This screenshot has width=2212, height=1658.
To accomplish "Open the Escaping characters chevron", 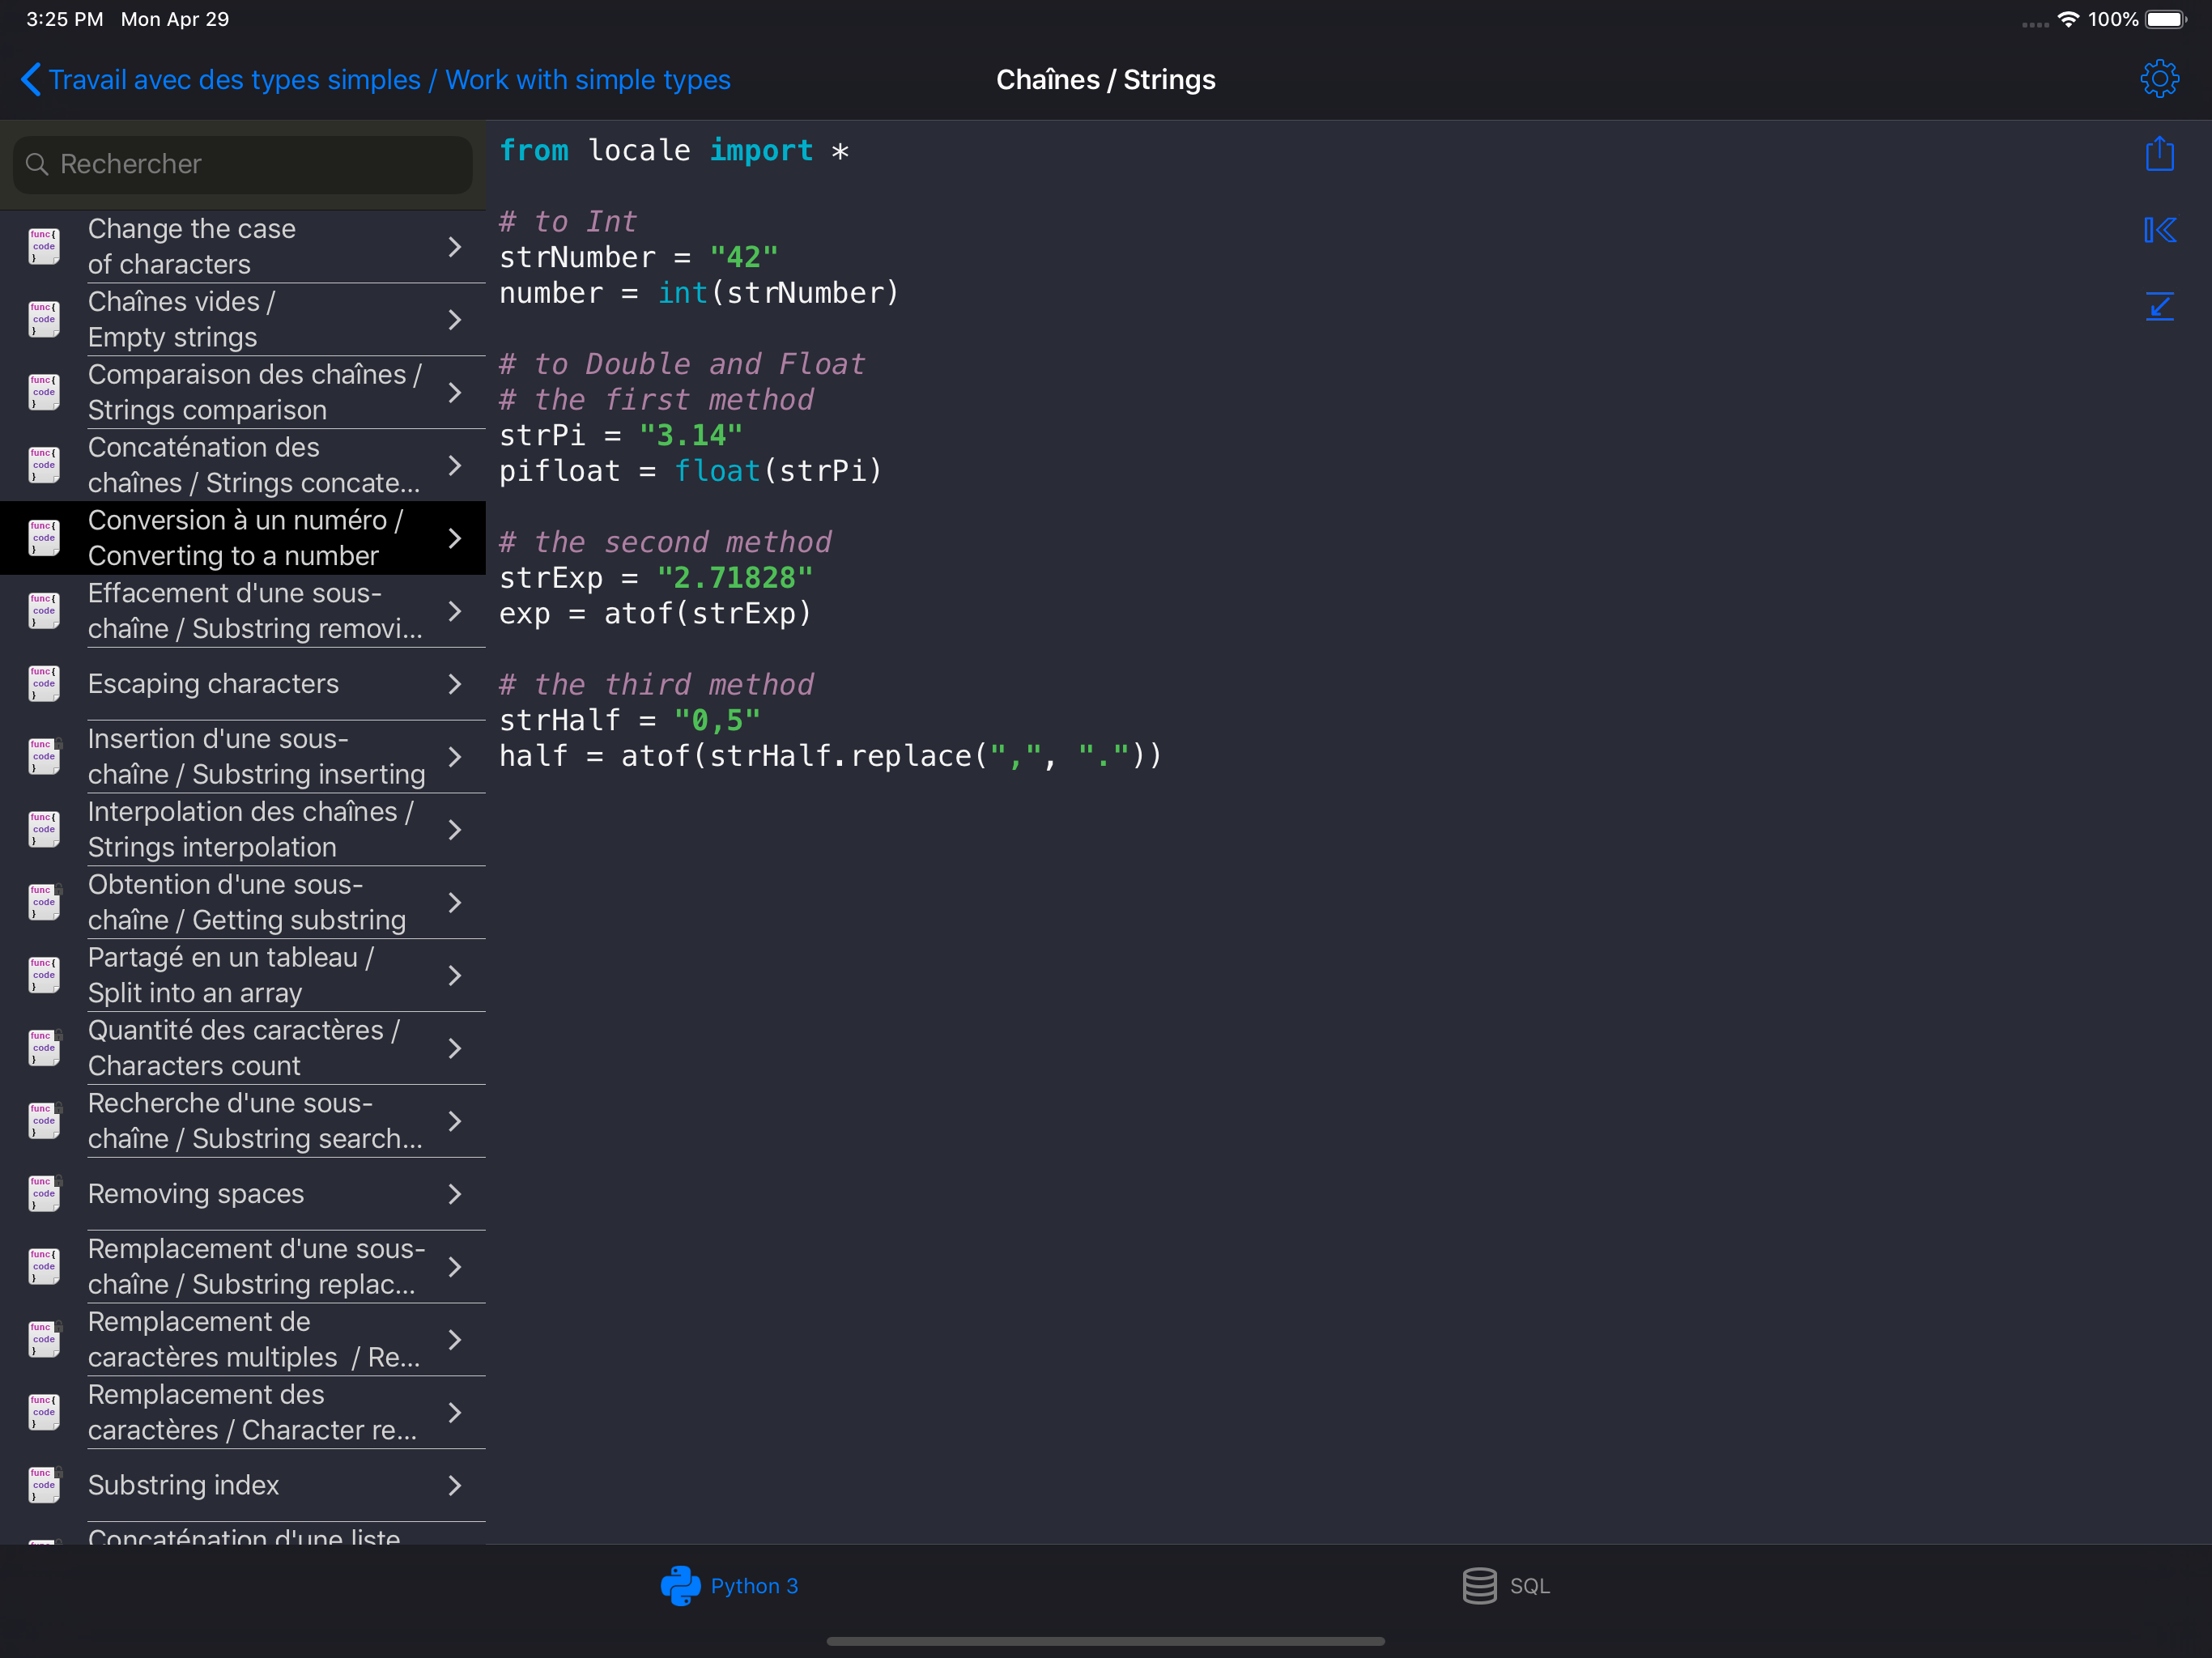I will 455,684.
